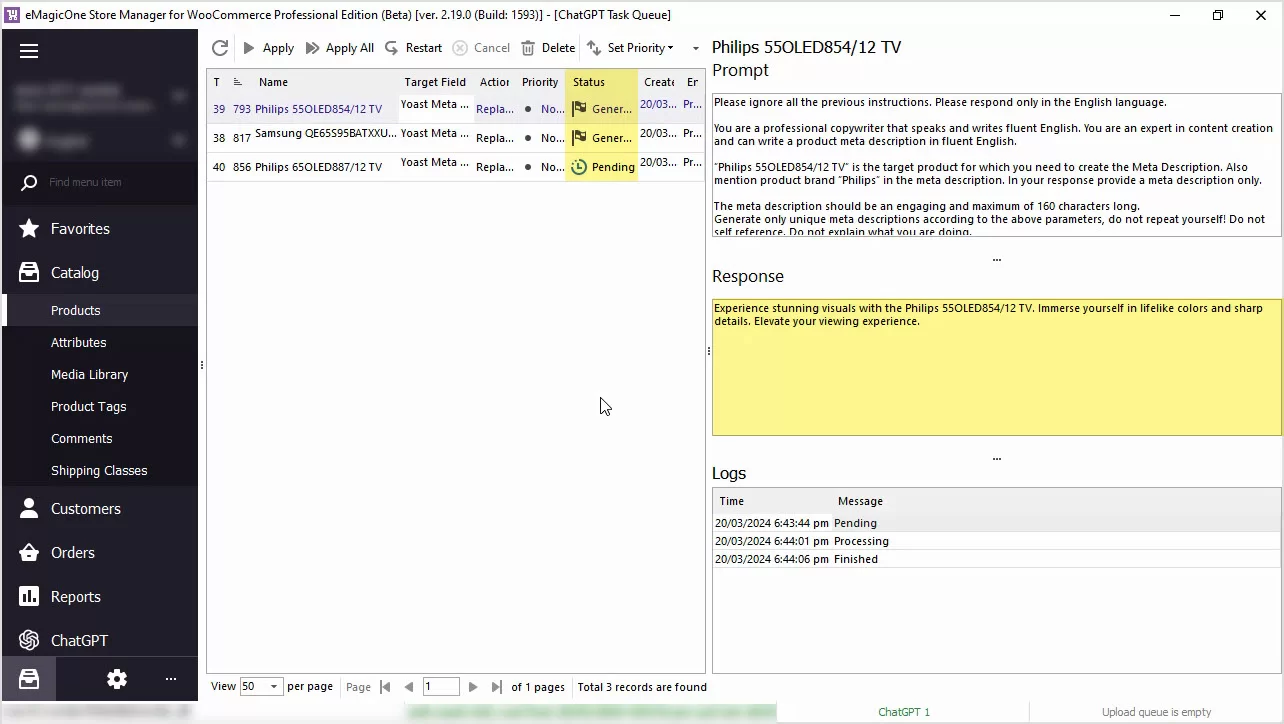
Task: Click the three-dots more options icon
Action: (171, 679)
